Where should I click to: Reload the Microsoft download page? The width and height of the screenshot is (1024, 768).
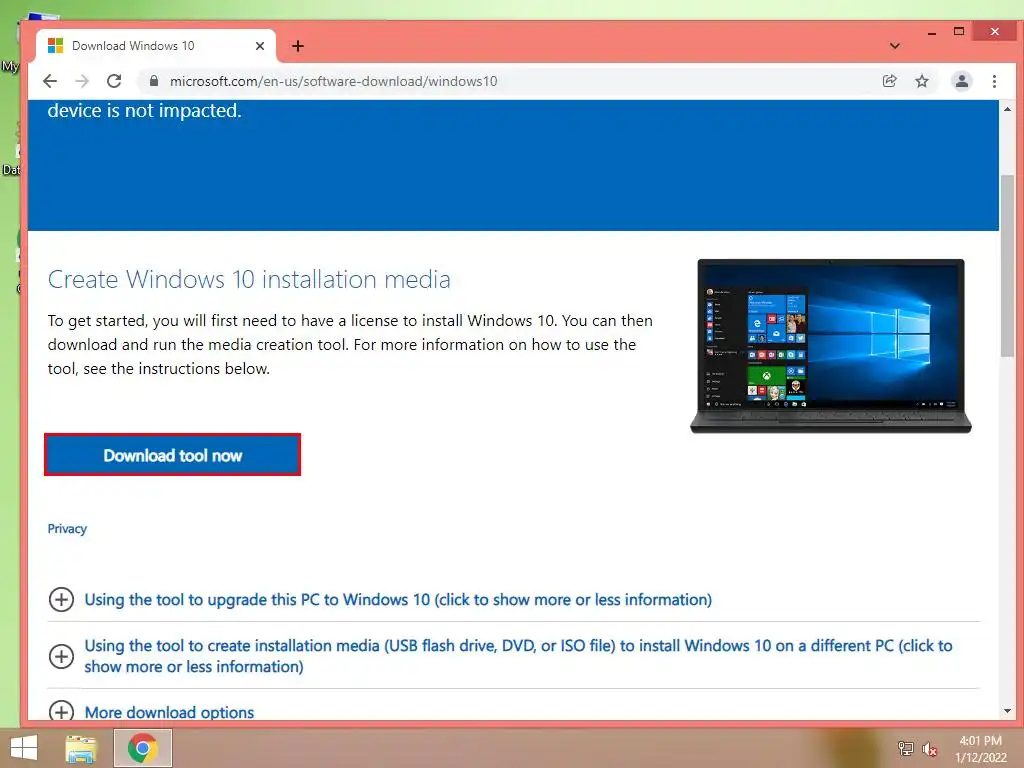[114, 81]
